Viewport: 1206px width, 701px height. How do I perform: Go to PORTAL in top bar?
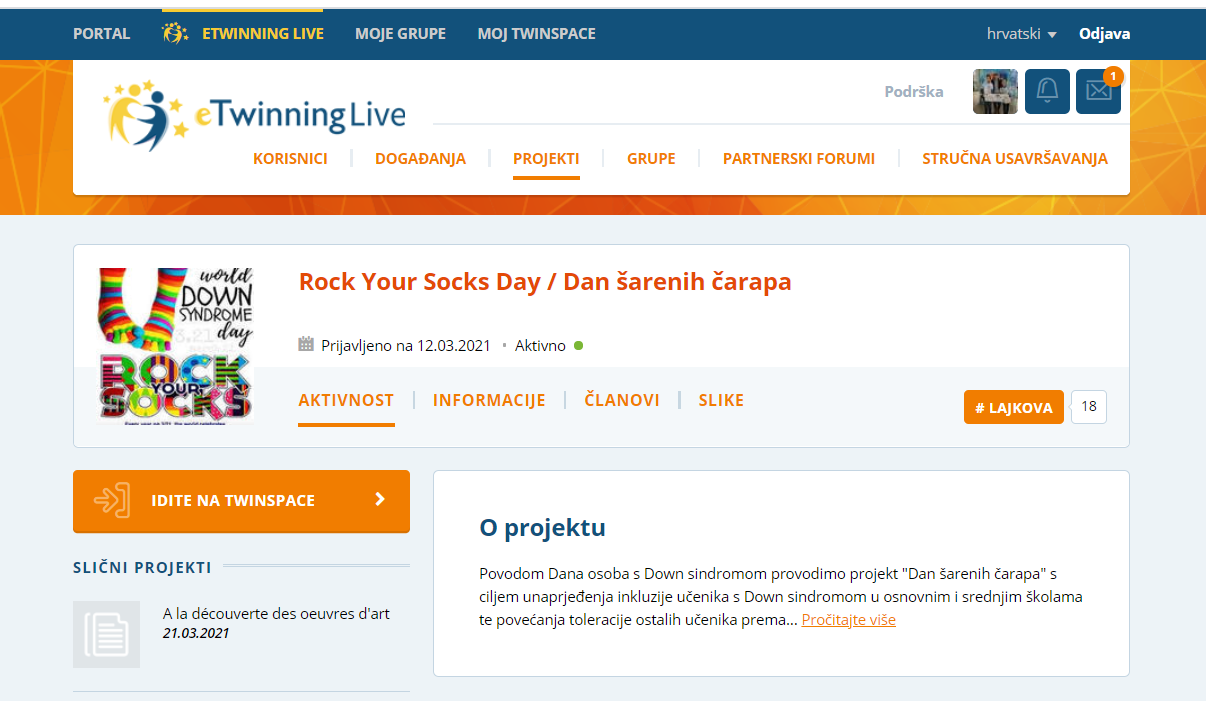(x=101, y=34)
